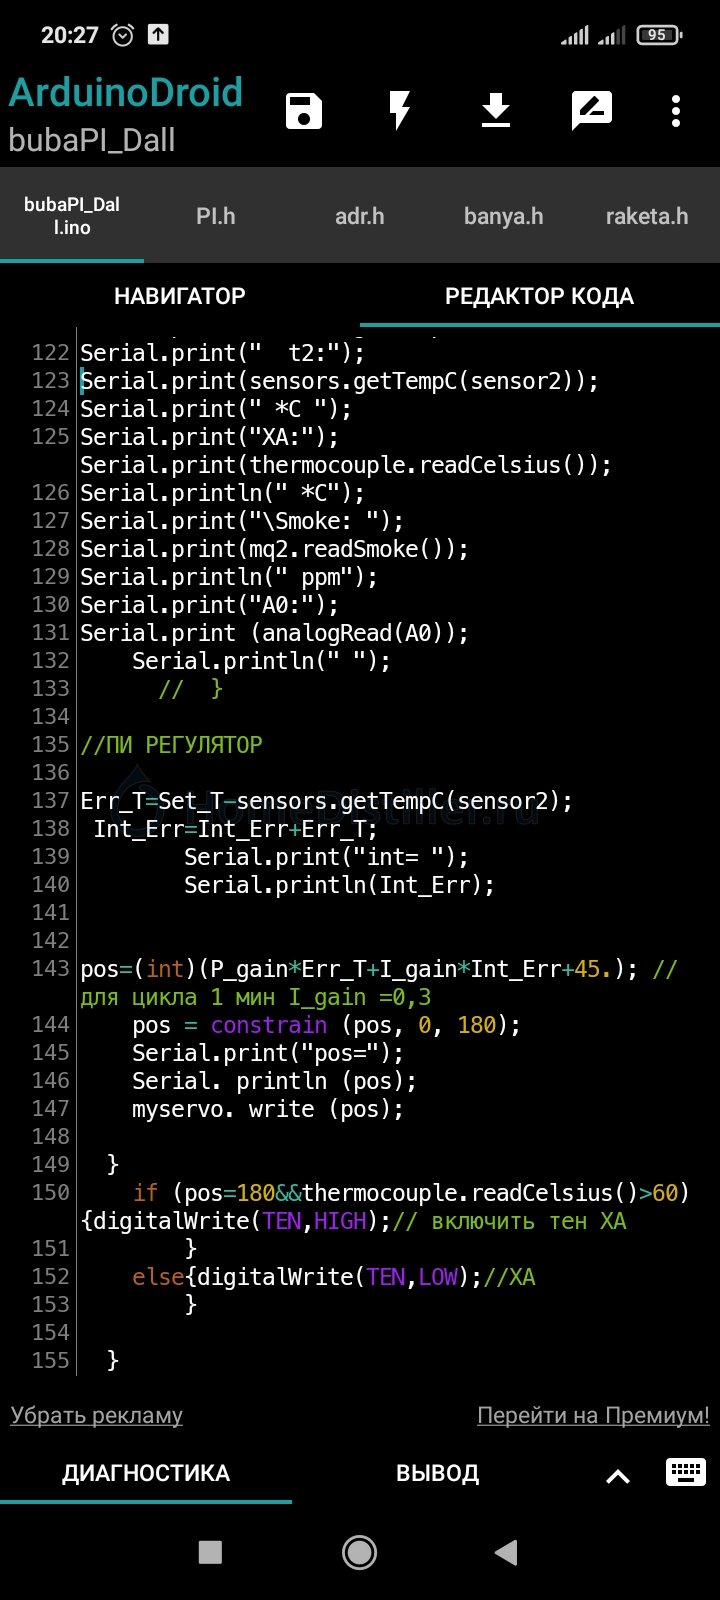Open the three-dot overflow menu
Viewport: 720px width, 1600px height.
676,111
